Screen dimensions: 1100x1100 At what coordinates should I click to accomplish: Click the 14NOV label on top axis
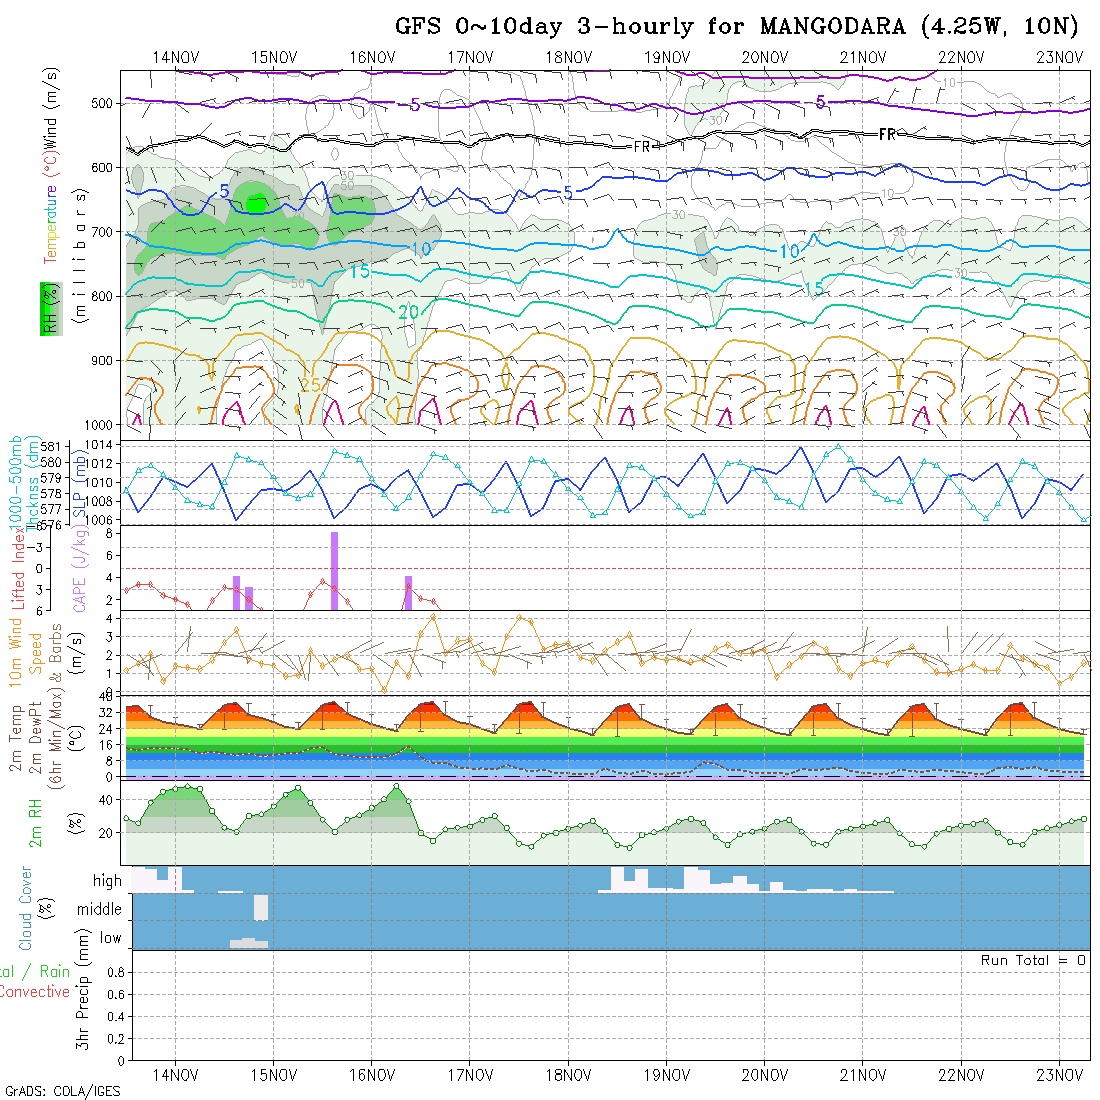tap(175, 57)
